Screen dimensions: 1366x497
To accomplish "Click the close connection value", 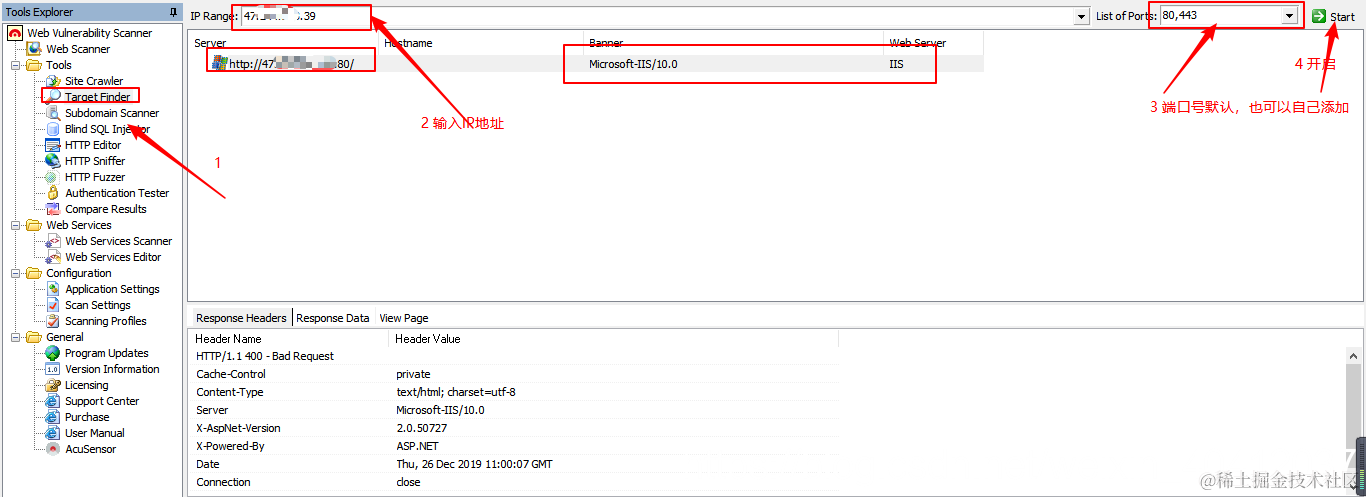I will point(408,482).
